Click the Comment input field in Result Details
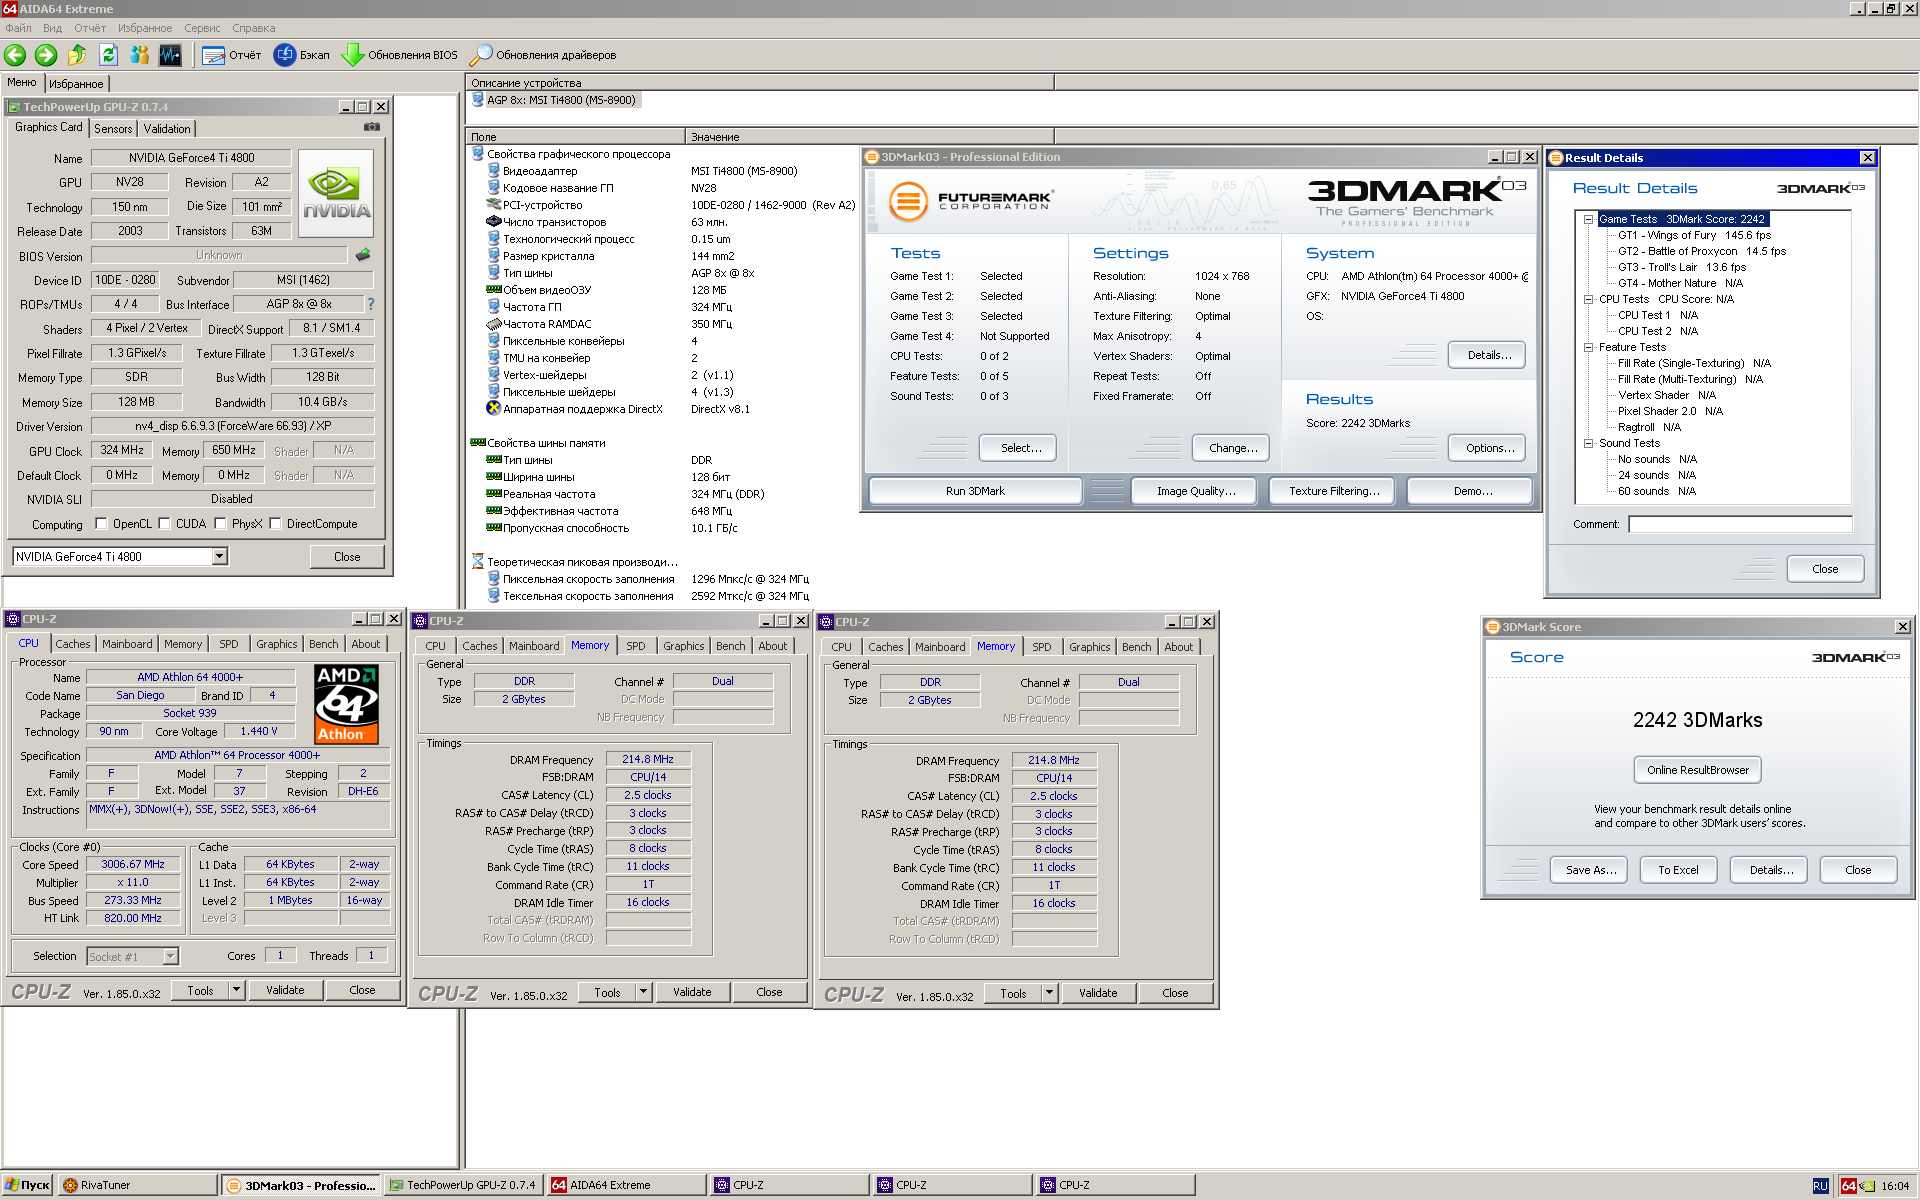Viewport: 1920px width, 1200px height. click(x=1739, y=524)
